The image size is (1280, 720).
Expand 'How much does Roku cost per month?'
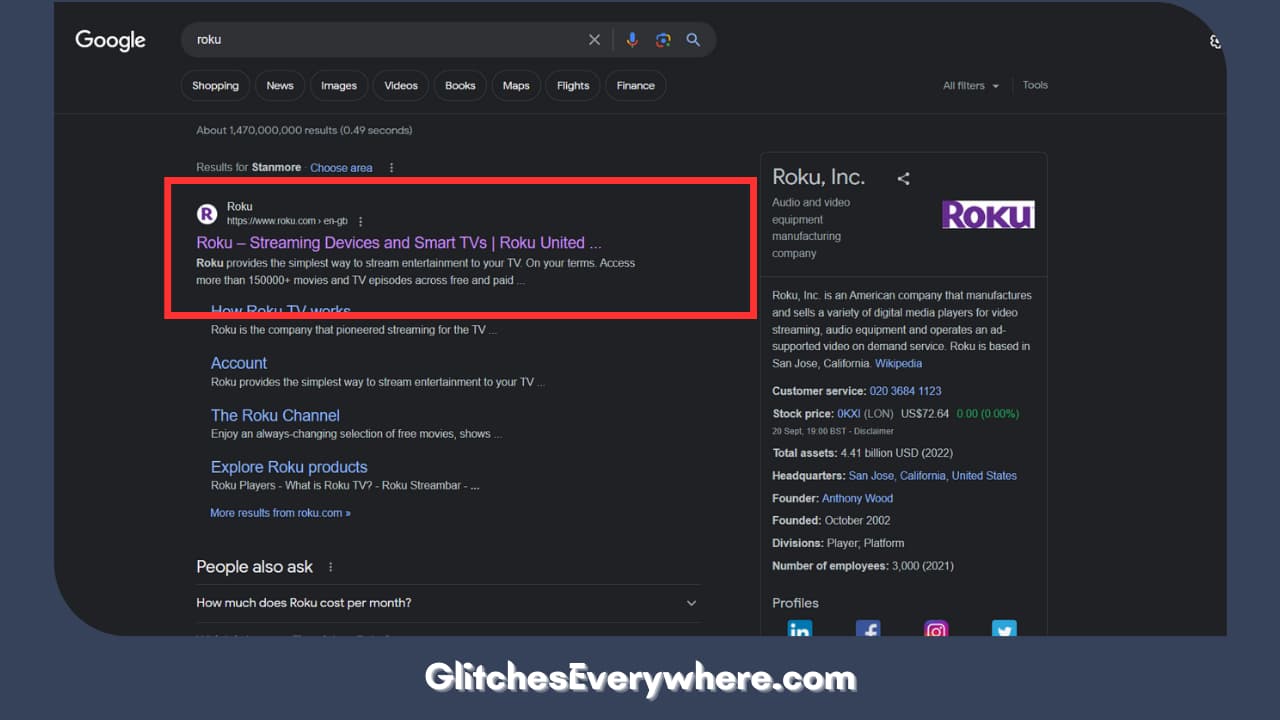pyautogui.click(x=448, y=603)
